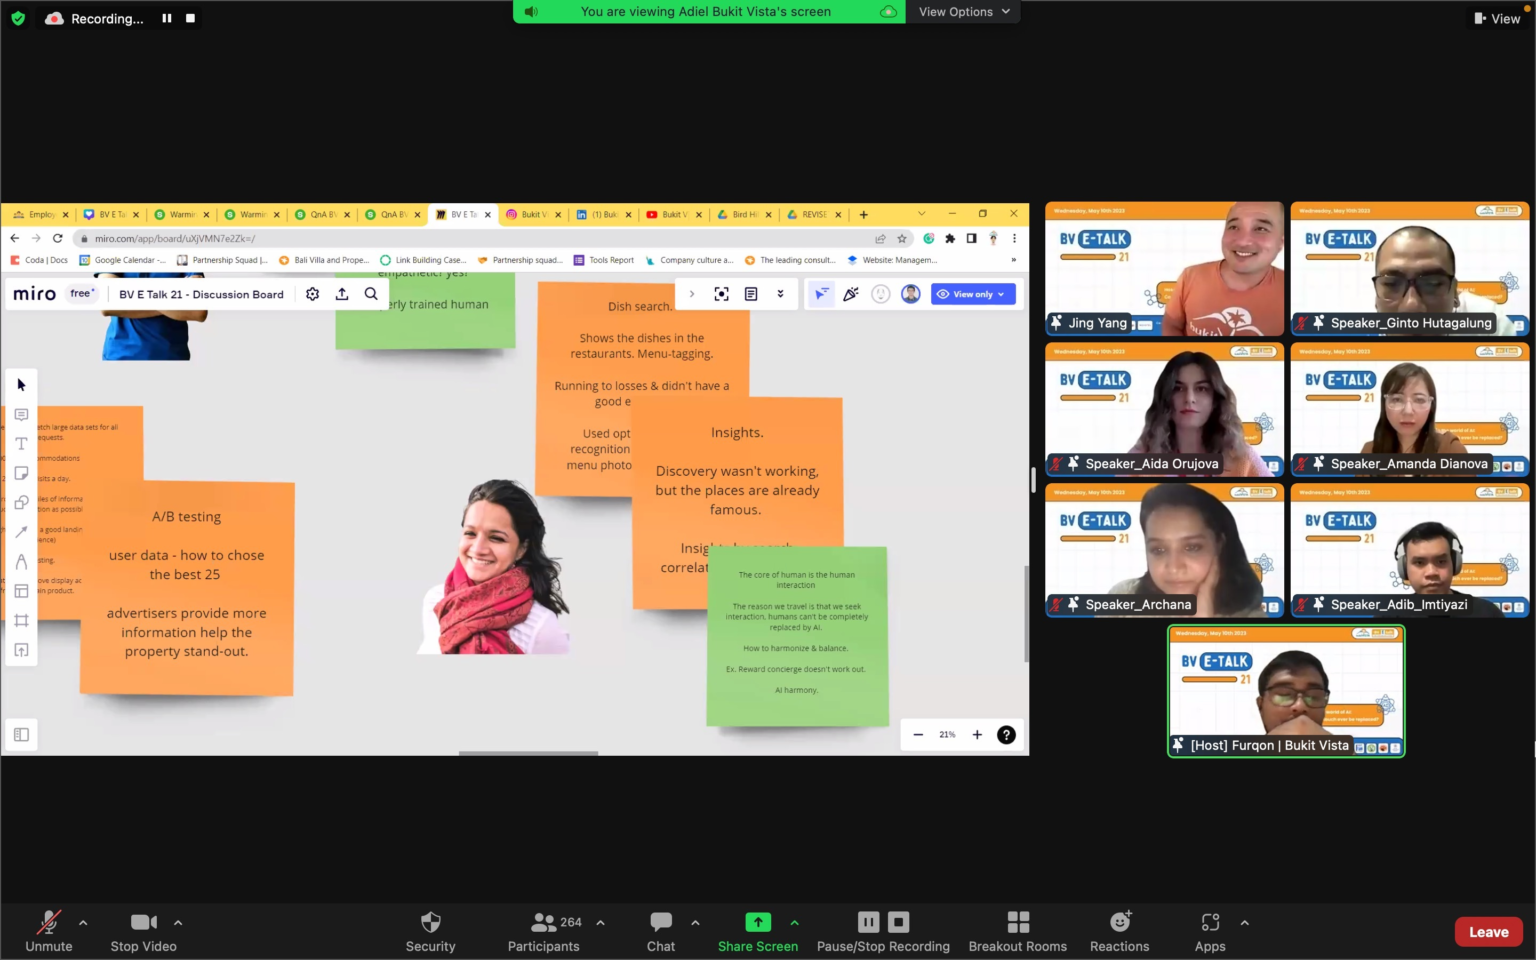Open Participants list

coord(543,931)
